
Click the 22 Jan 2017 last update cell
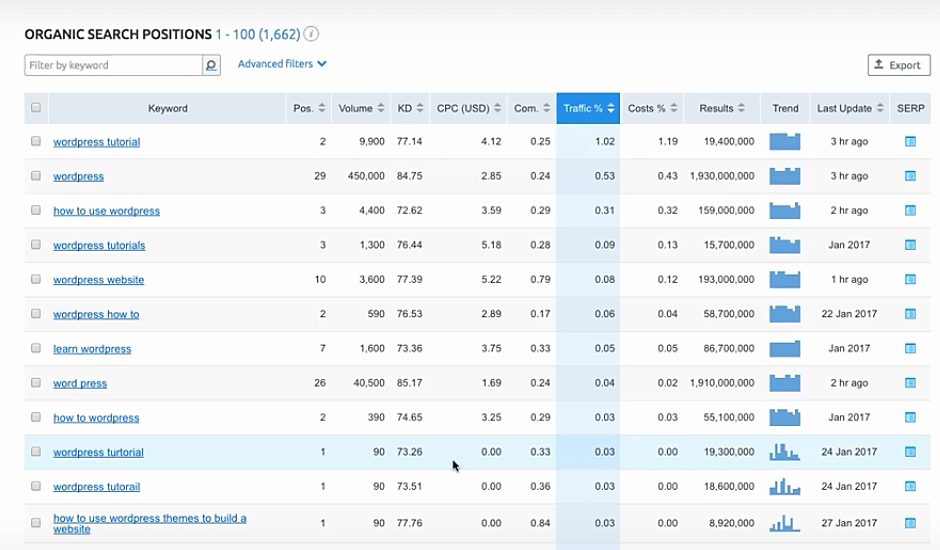click(849, 314)
